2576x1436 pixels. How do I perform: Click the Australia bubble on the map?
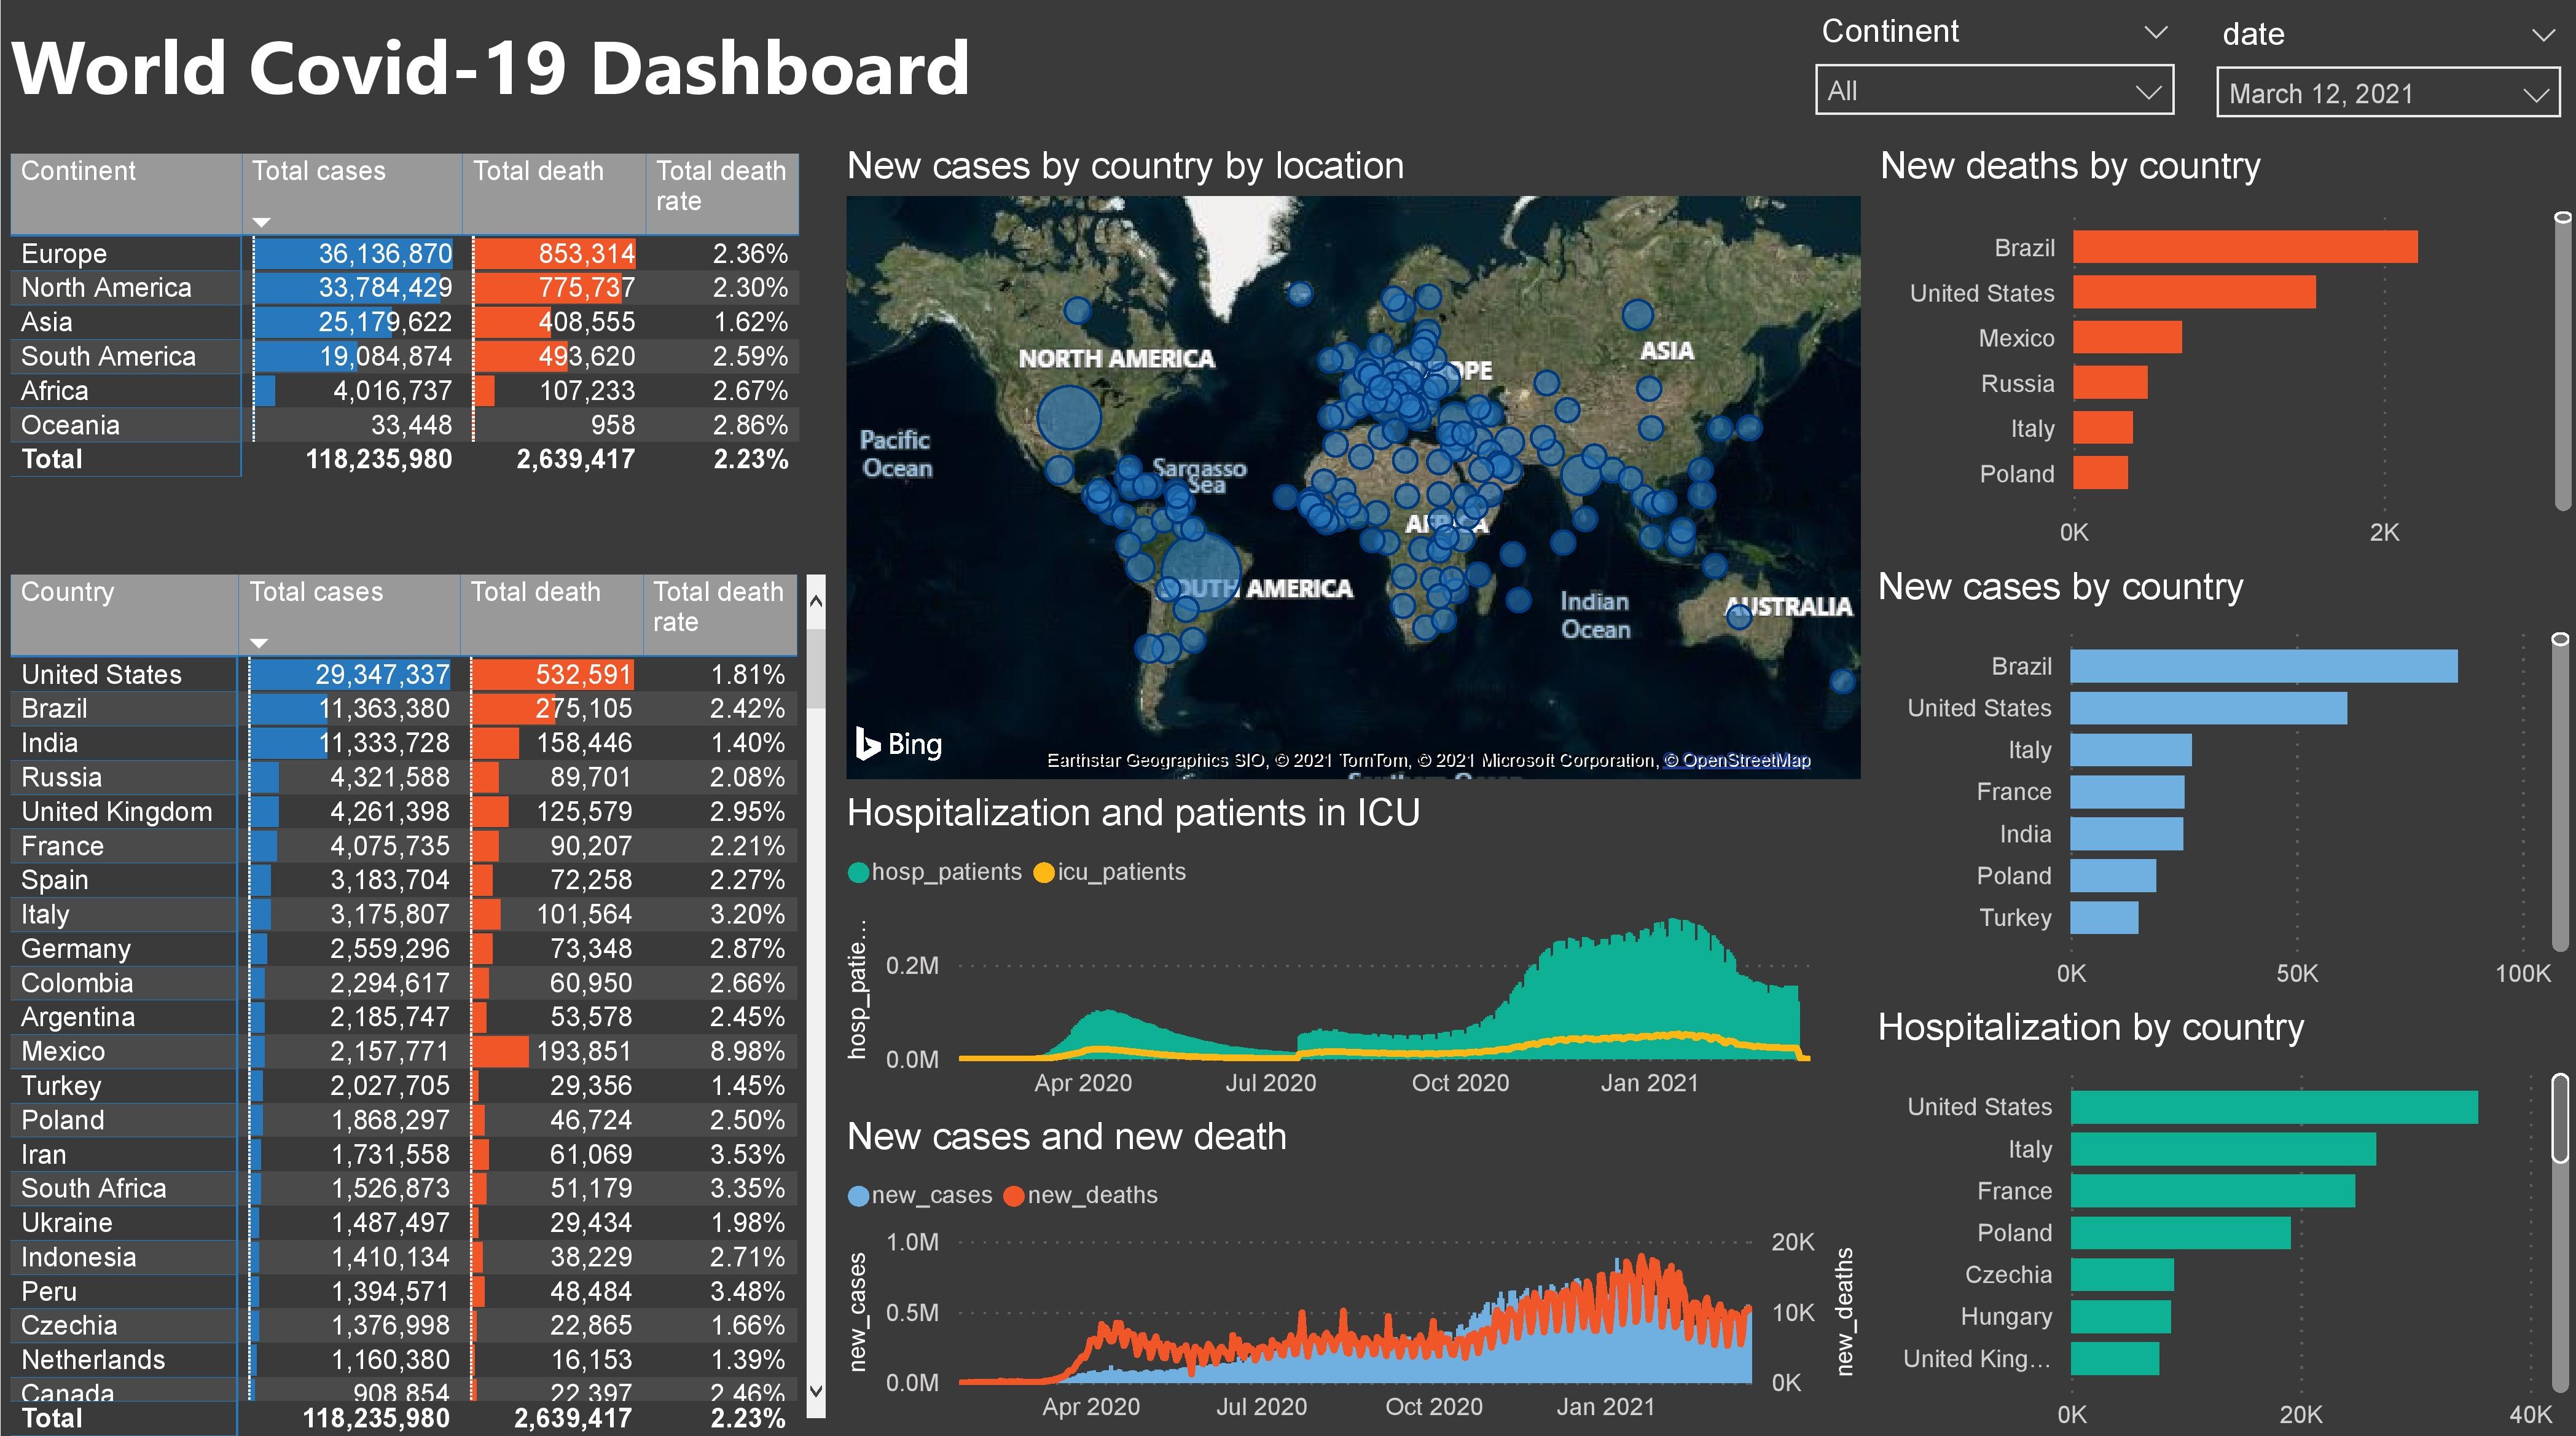coord(1739,617)
